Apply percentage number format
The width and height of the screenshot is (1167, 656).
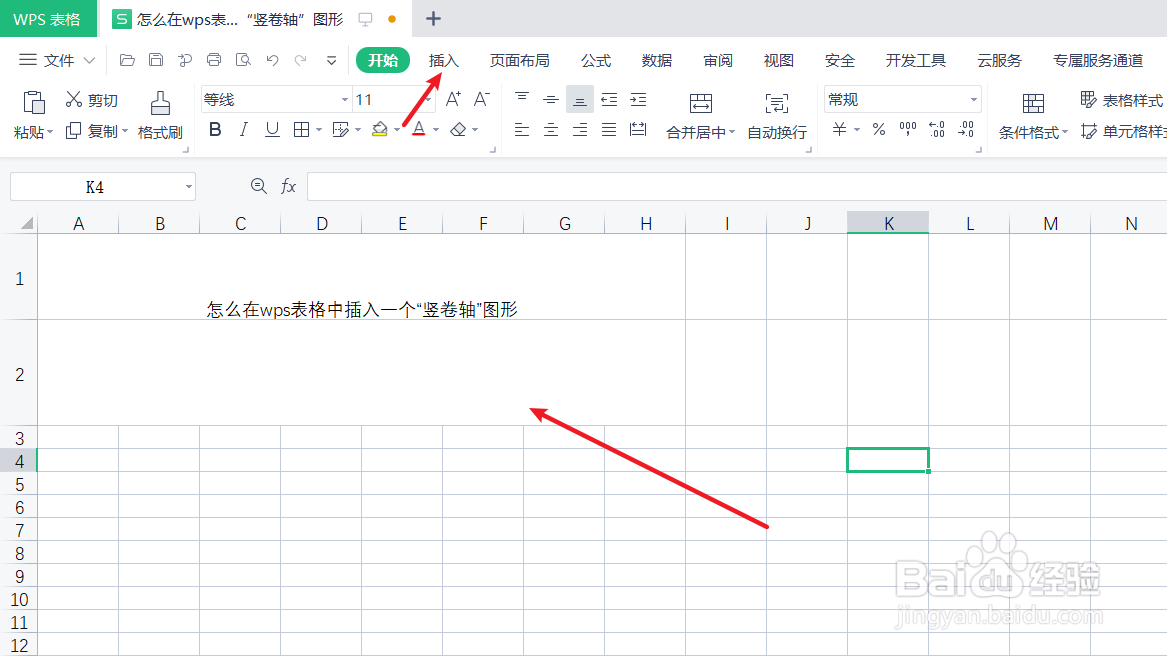[878, 129]
